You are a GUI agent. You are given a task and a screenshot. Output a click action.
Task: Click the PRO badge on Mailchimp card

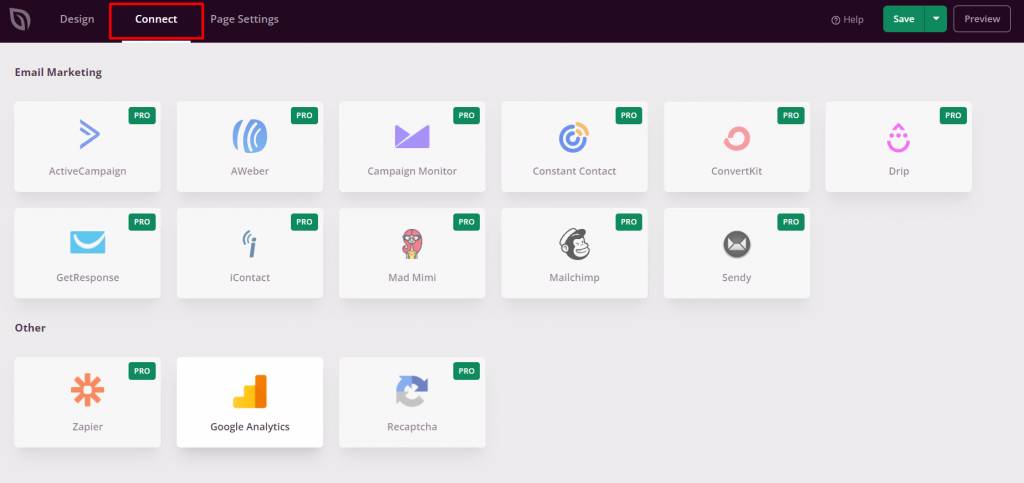click(x=629, y=222)
